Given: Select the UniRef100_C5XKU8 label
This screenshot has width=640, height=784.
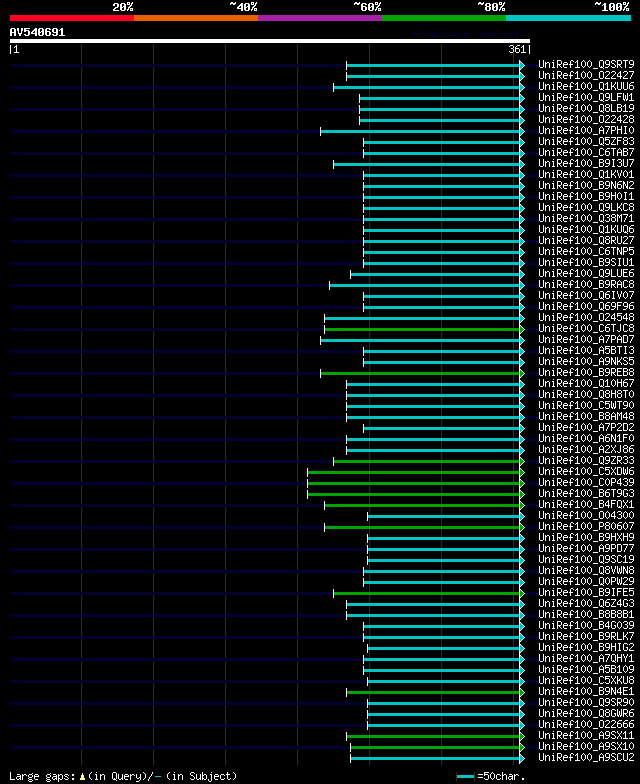Looking at the screenshot, I should [586, 680].
